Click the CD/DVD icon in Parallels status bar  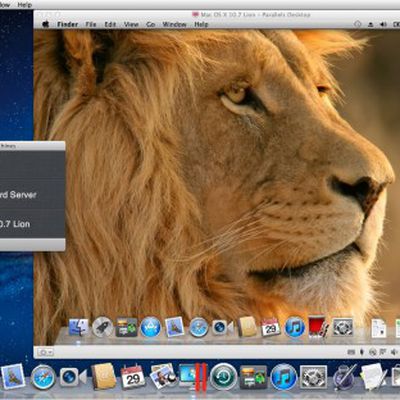pos(373,352)
